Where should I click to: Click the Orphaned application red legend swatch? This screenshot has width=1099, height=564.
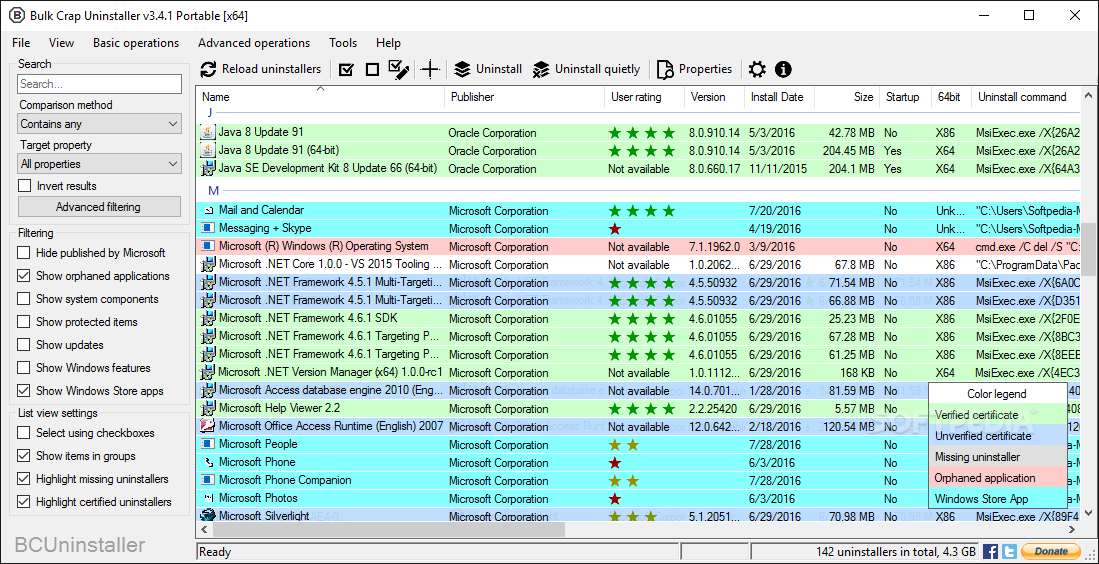997,478
